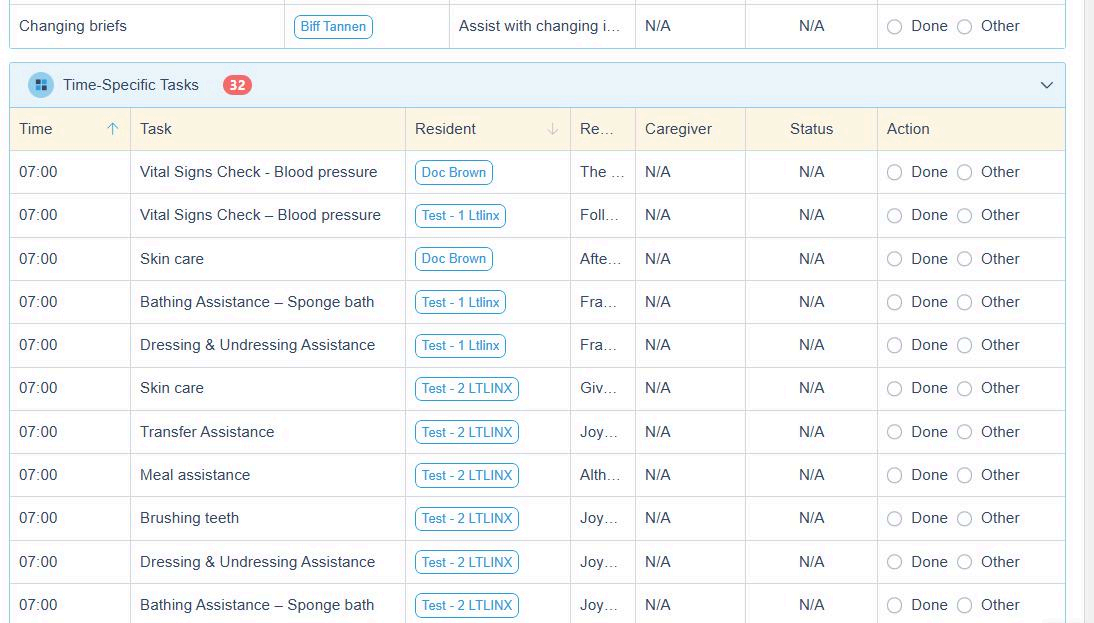Click the Status column header

click(x=811, y=129)
